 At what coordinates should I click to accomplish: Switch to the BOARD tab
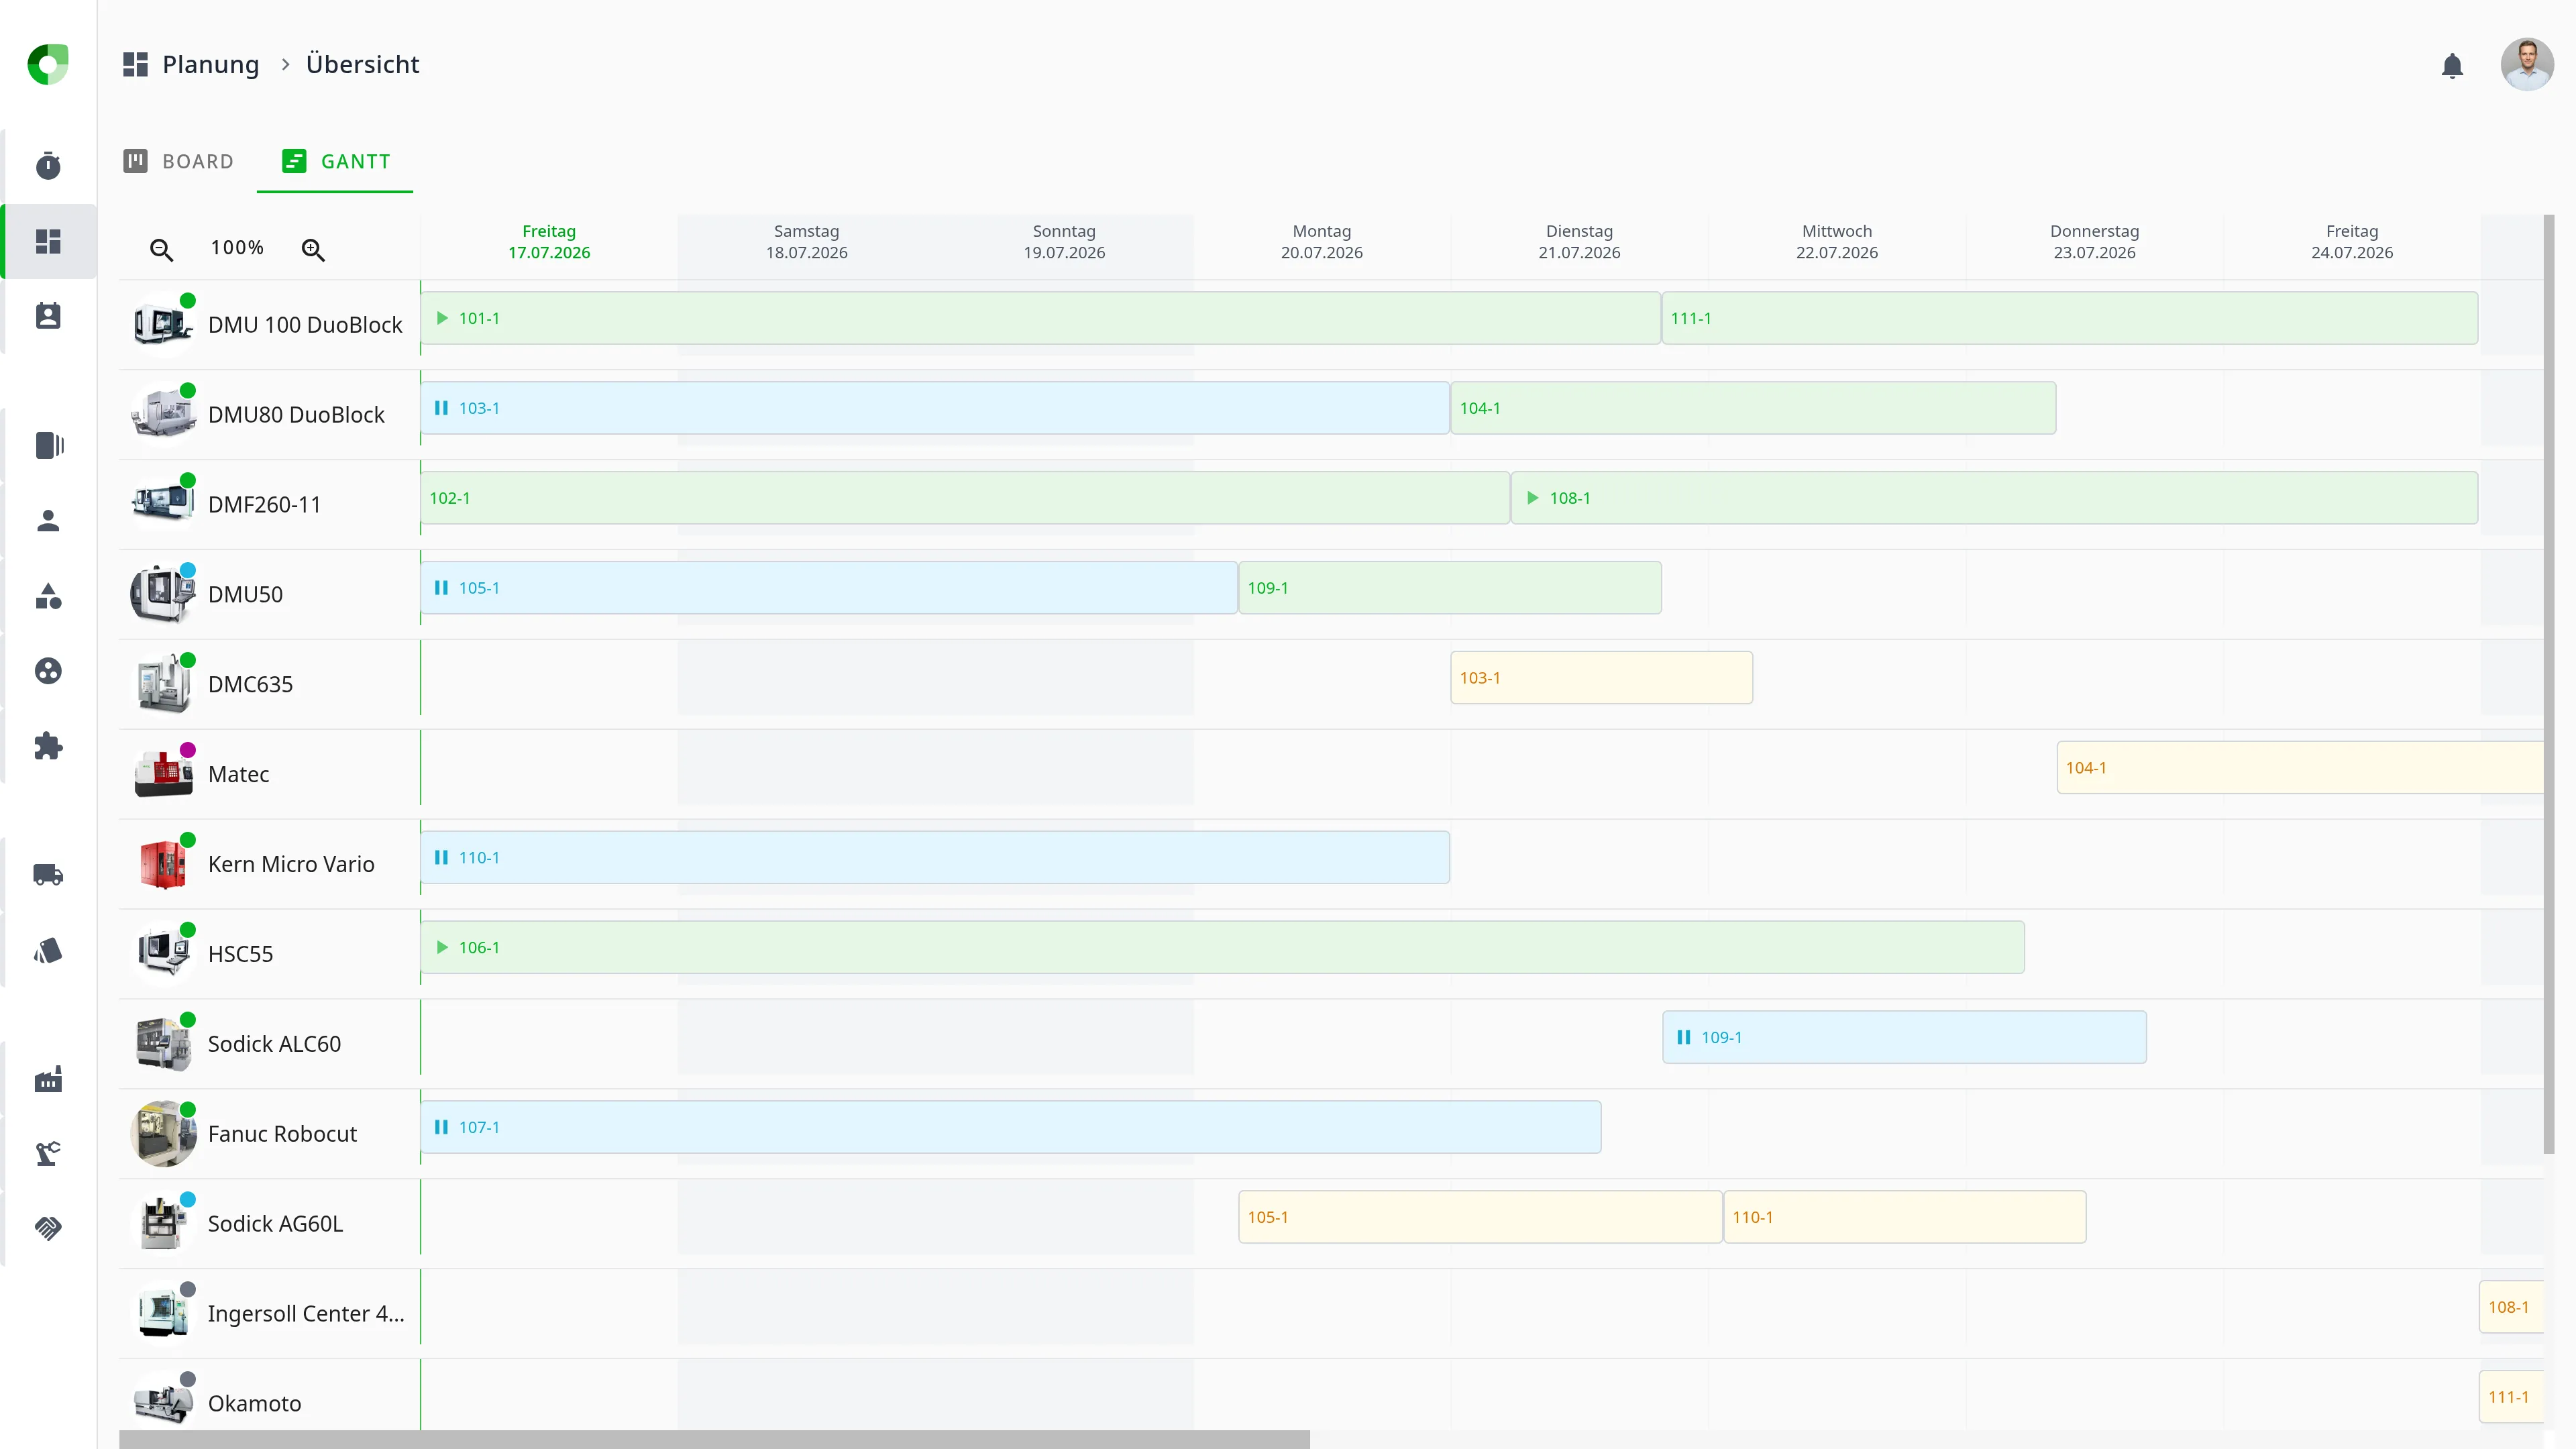[179, 161]
